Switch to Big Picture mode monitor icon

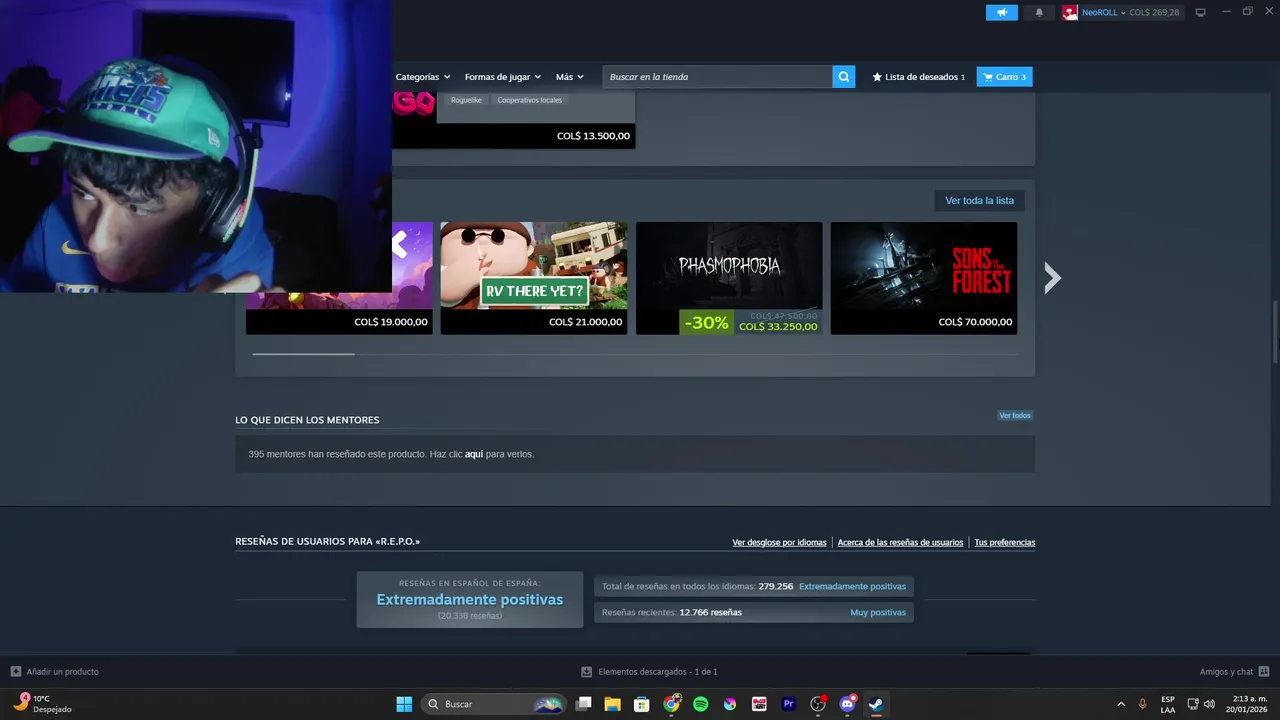pyautogui.click(x=1201, y=12)
